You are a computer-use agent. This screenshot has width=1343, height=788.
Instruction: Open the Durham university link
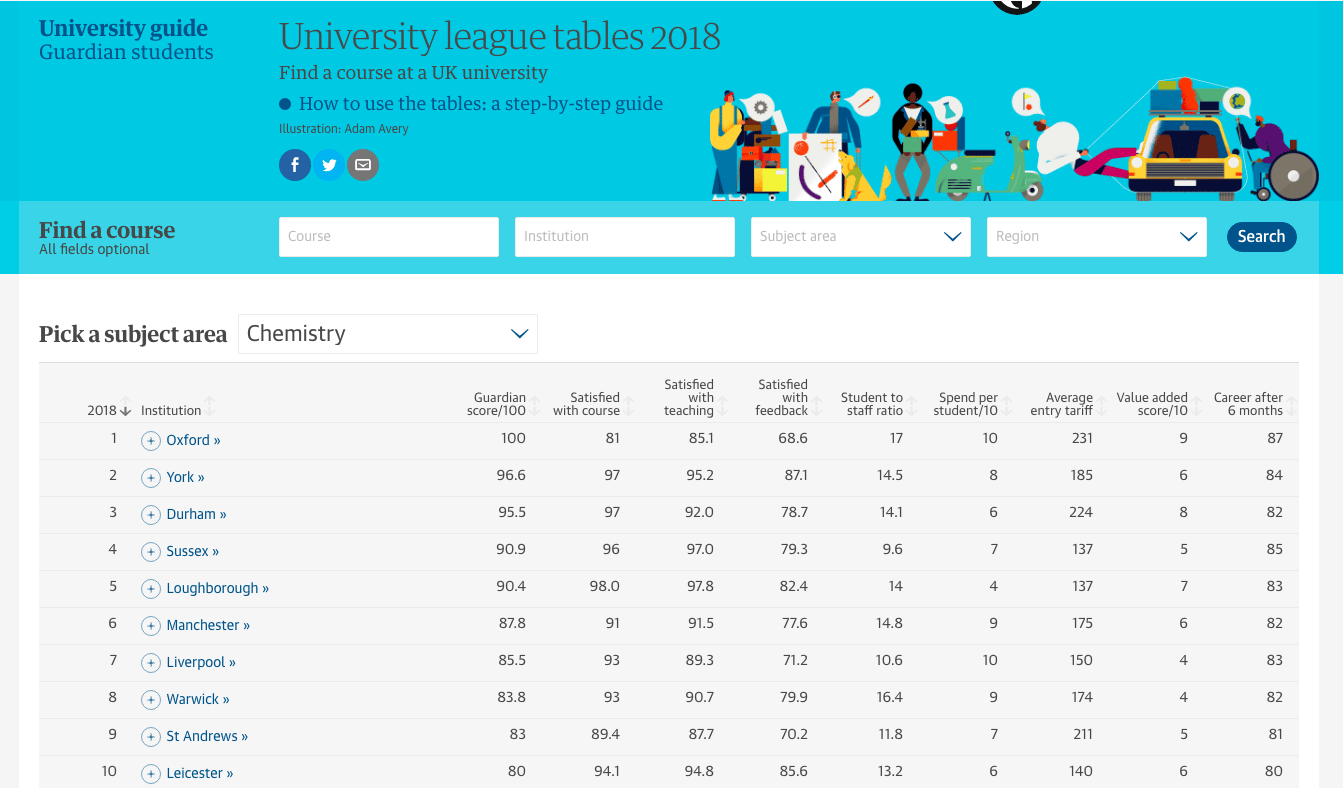point(196,514)
